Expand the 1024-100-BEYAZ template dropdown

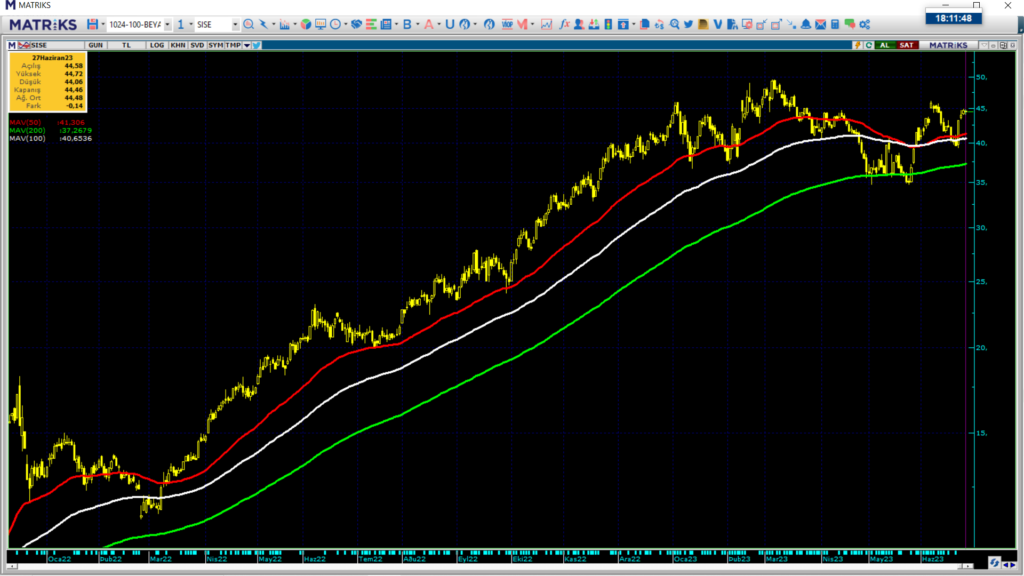coord(166,24)
